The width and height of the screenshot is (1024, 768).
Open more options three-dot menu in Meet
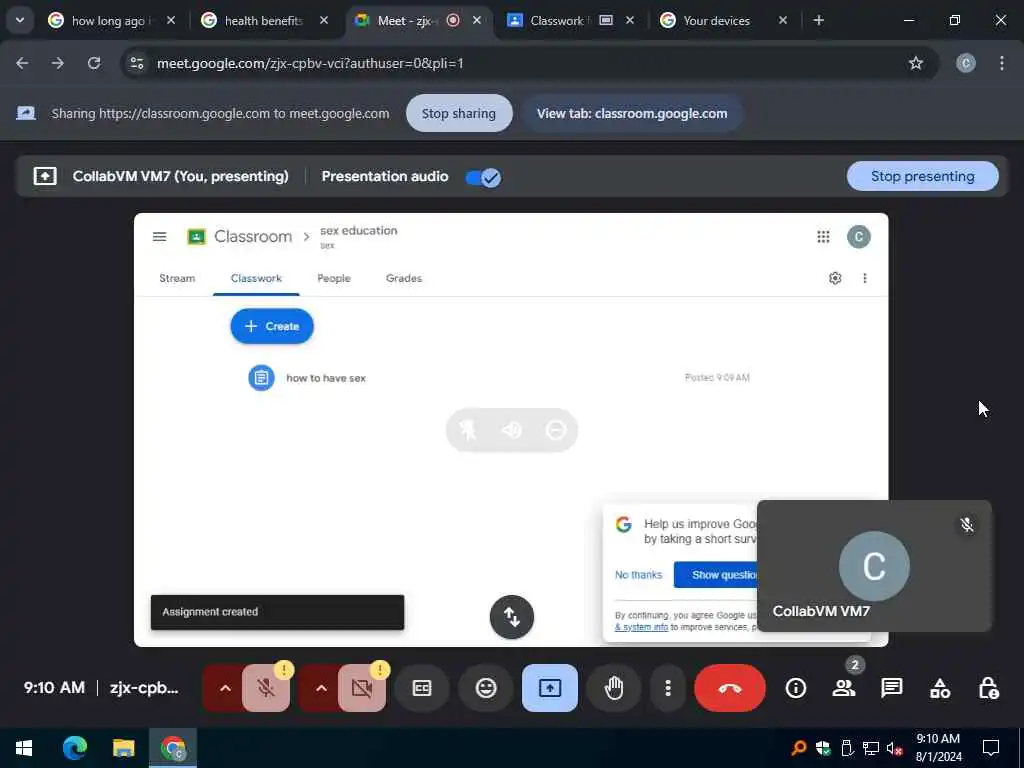(667, 688)
